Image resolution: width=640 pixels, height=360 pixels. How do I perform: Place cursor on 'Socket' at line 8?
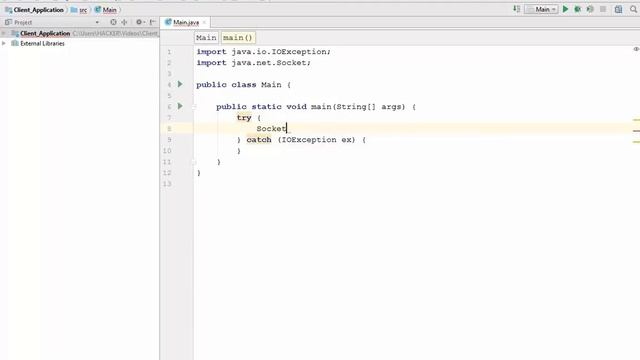(x=271, y=129)
